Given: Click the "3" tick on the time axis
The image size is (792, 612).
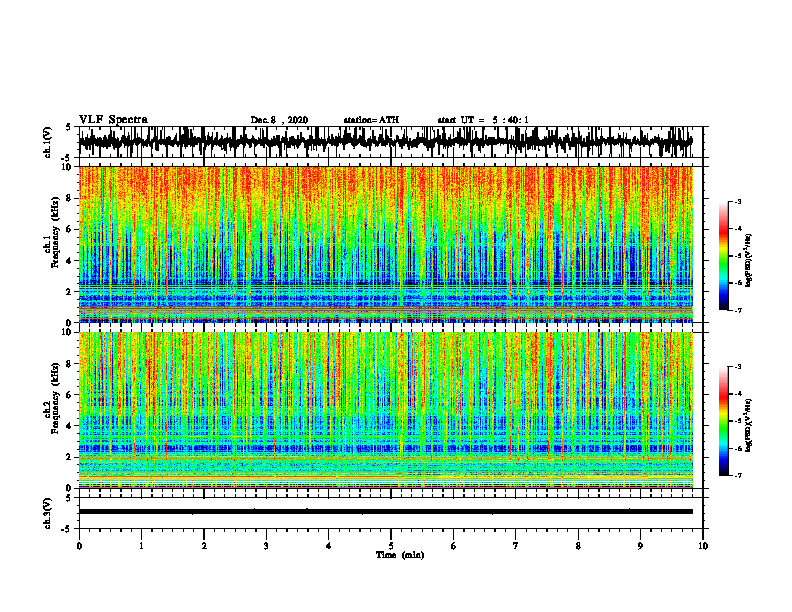Looking at the screenshot, I should 266,546.
